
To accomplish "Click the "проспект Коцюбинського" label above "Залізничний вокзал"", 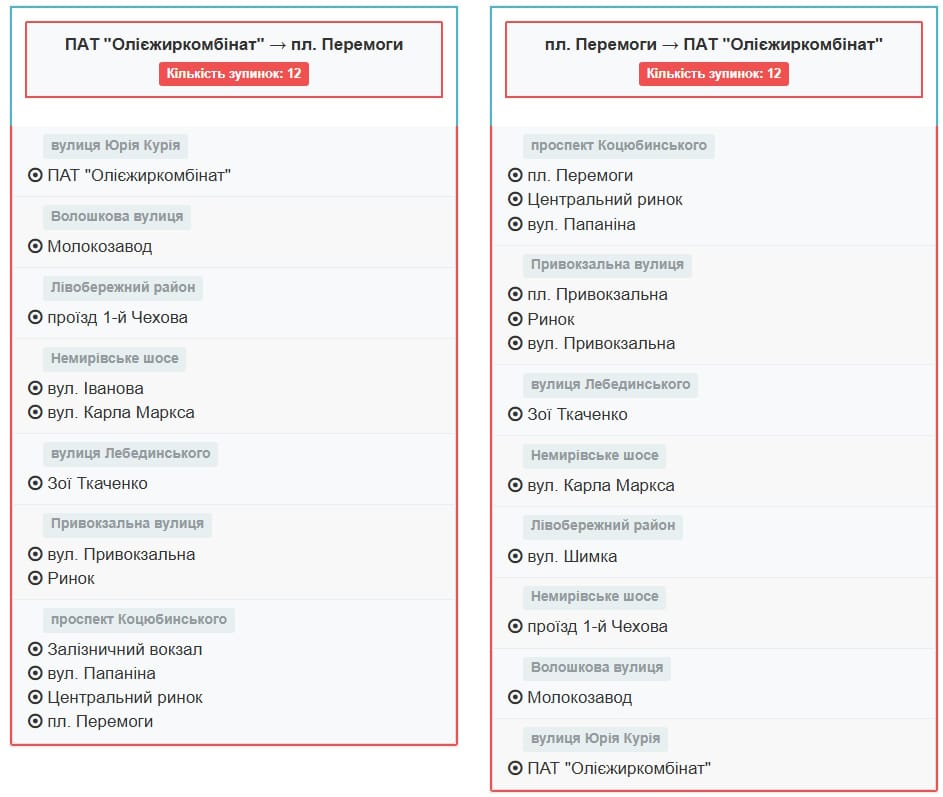I will (138, 619).
